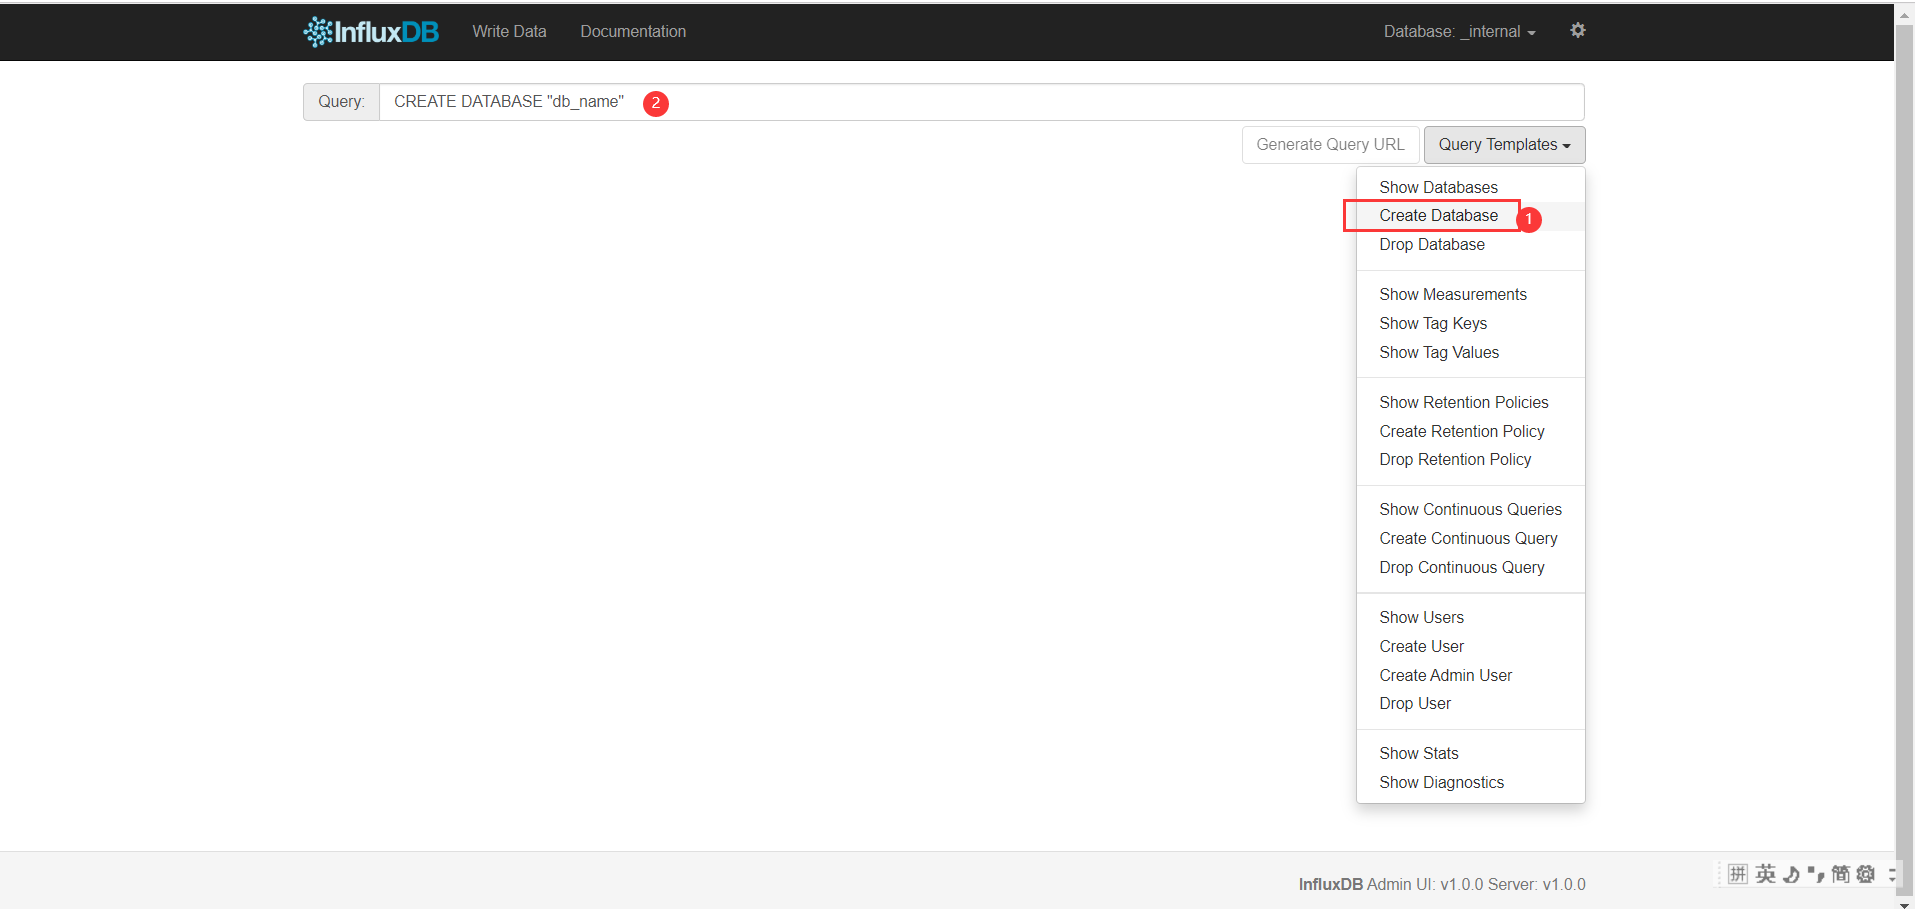Open the settings gear icon

[x=1578, y=30]
